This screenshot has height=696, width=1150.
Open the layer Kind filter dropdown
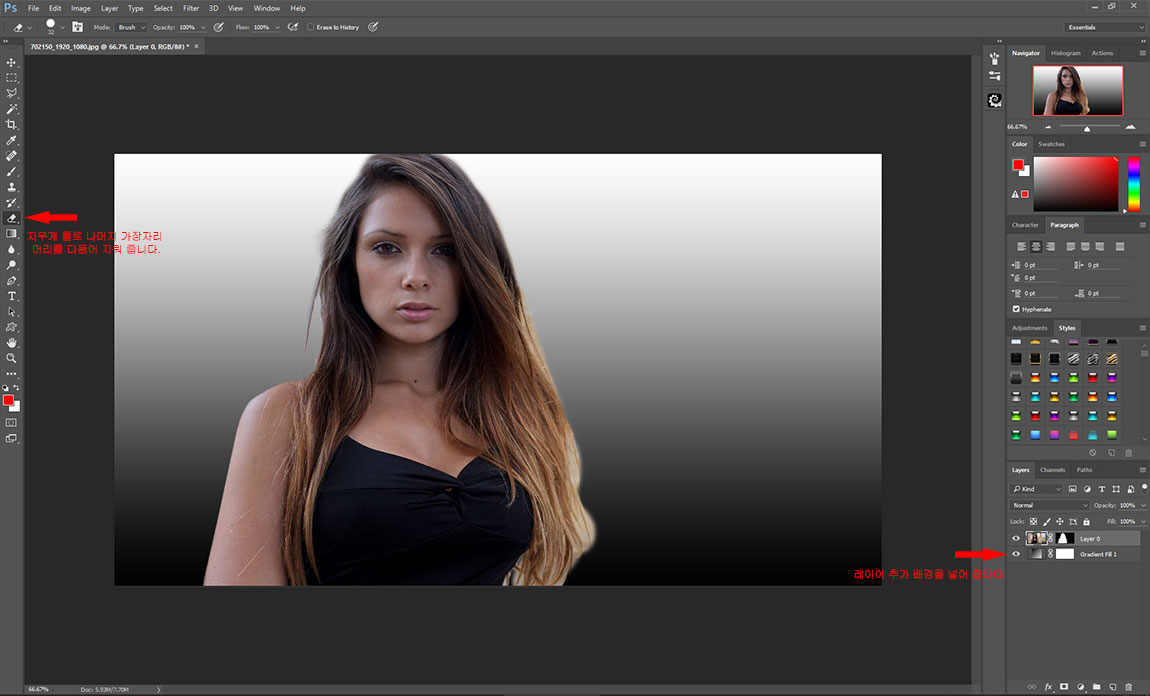[x=1036, y=488]
